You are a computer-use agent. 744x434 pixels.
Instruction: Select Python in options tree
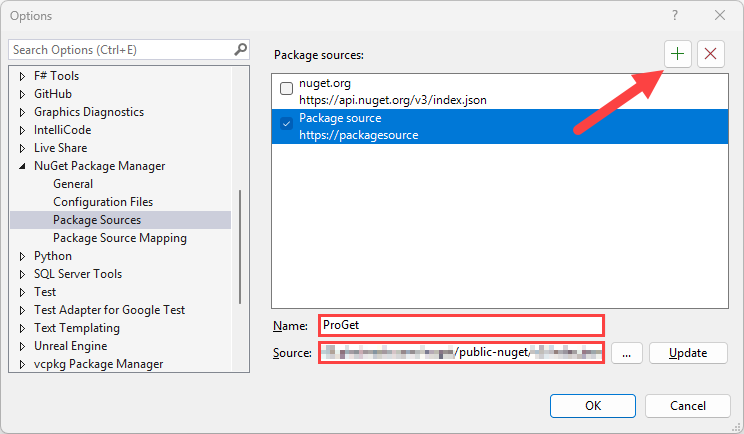[x=53, y=256]
